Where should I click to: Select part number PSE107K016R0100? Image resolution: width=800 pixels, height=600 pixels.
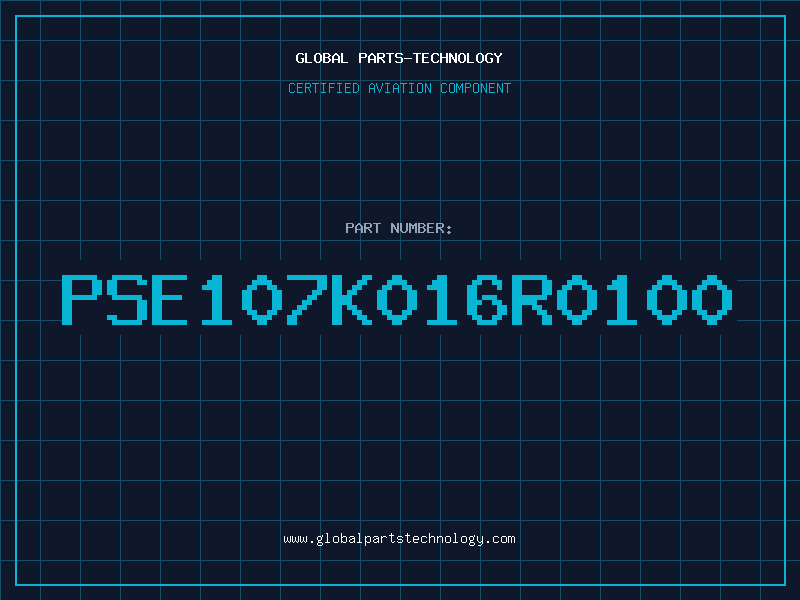click(x=397, y=299)
